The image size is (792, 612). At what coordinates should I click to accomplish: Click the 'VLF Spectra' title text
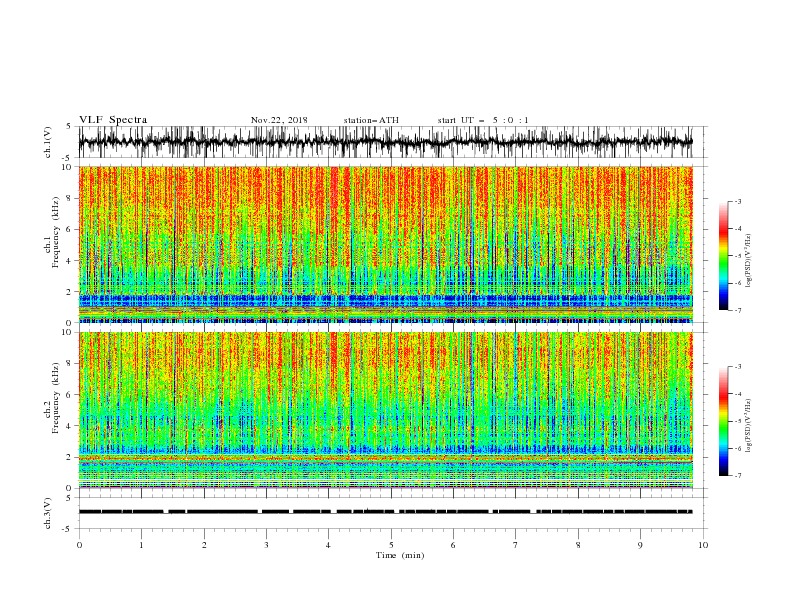tap(113, 120)
